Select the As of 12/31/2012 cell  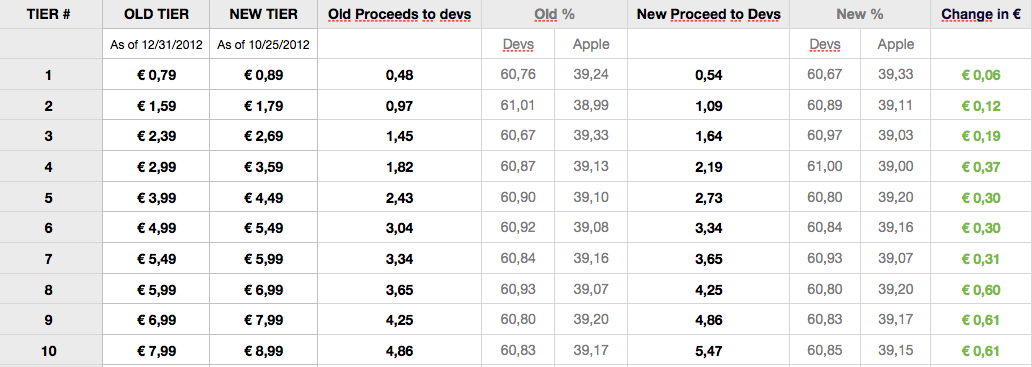pos(156,44)
